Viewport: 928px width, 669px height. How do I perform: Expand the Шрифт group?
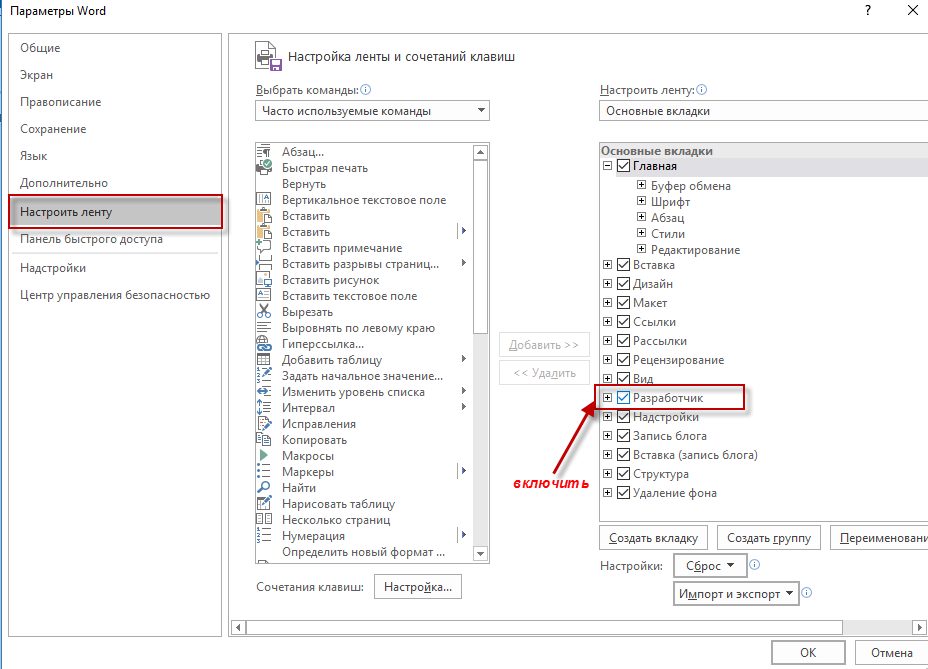[x=642, y=201]
